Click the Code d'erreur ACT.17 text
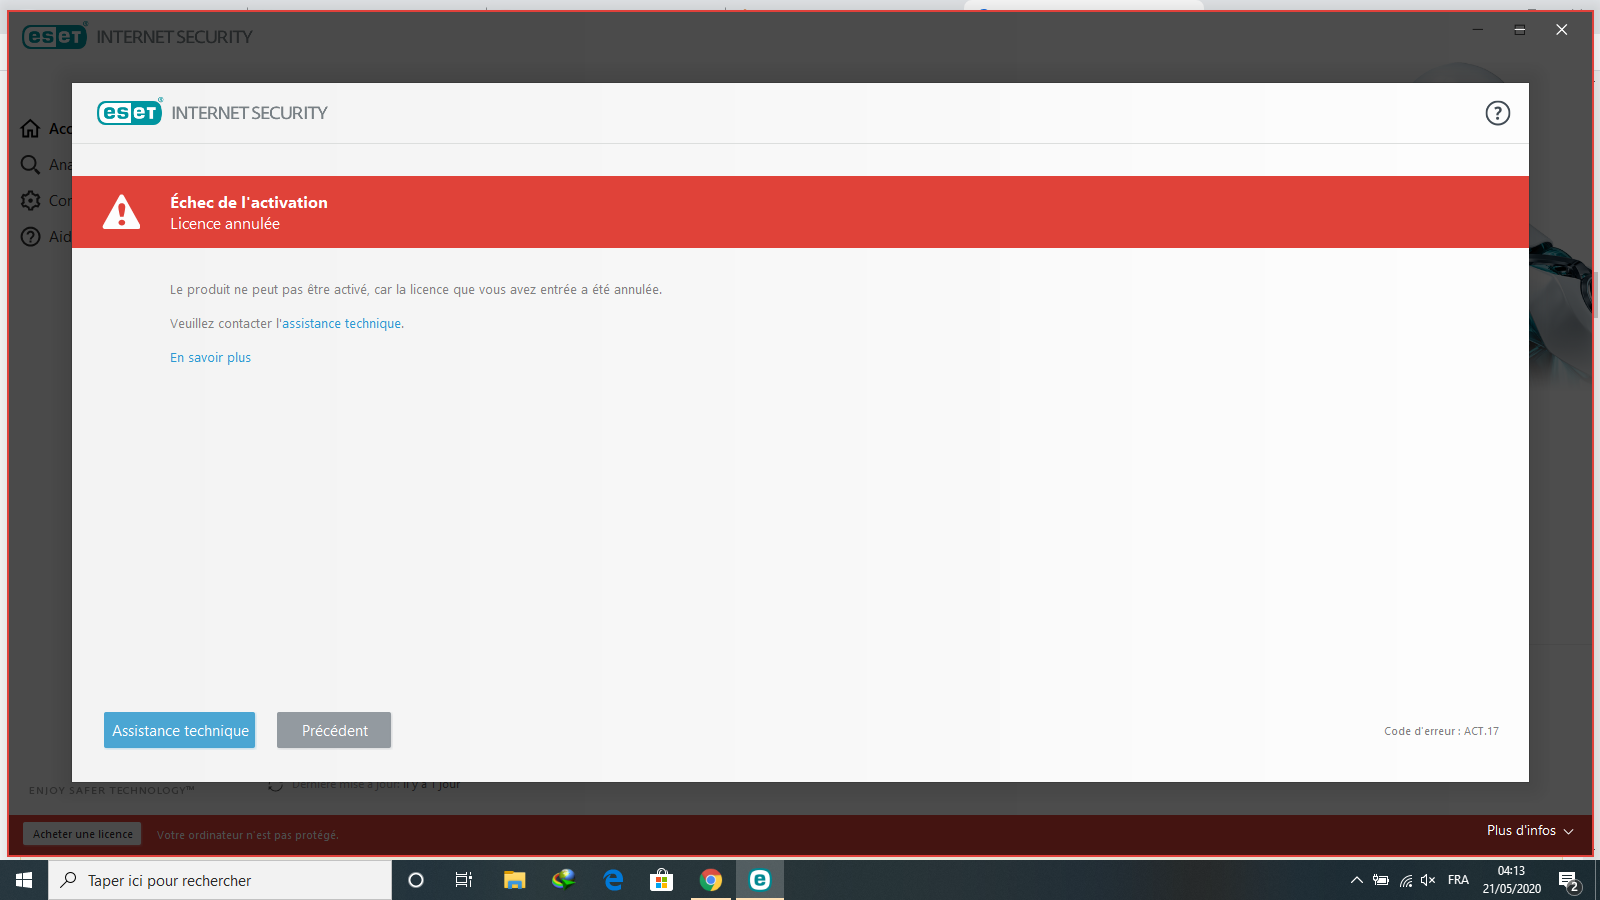This screenshot has width=1600, height=900. click(1441, 731)
